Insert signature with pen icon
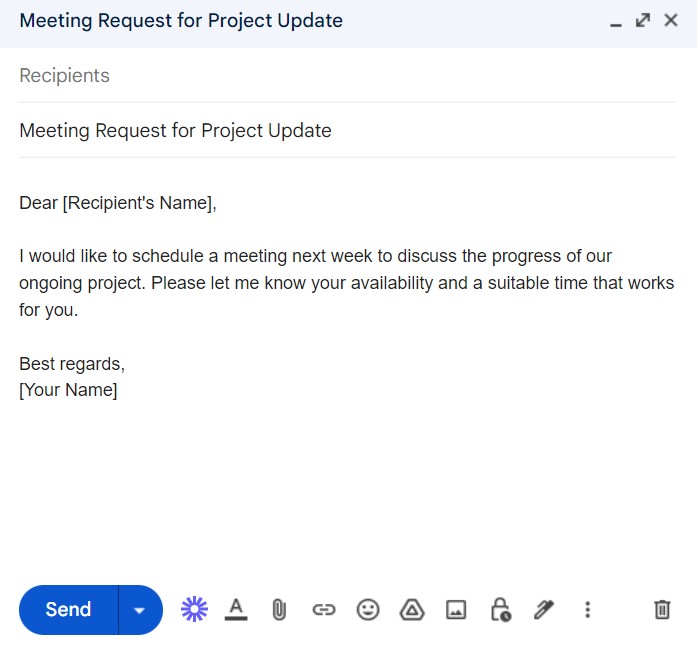 [544, 610]
